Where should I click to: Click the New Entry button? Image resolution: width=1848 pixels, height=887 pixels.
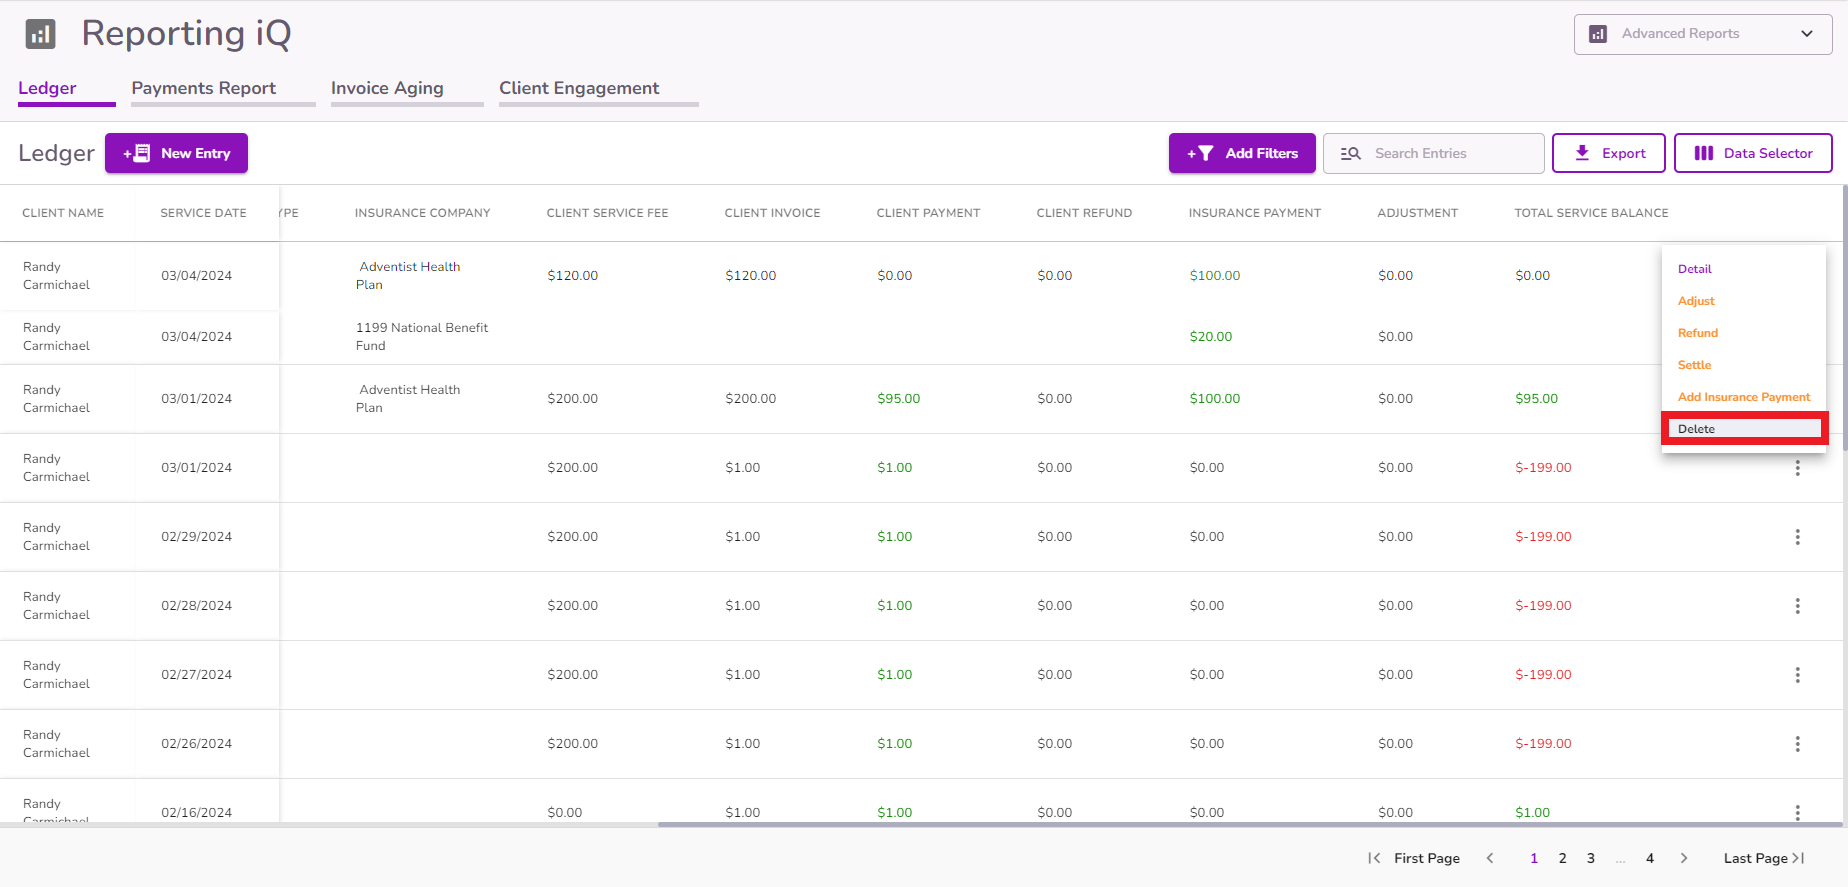click(176, 153)
